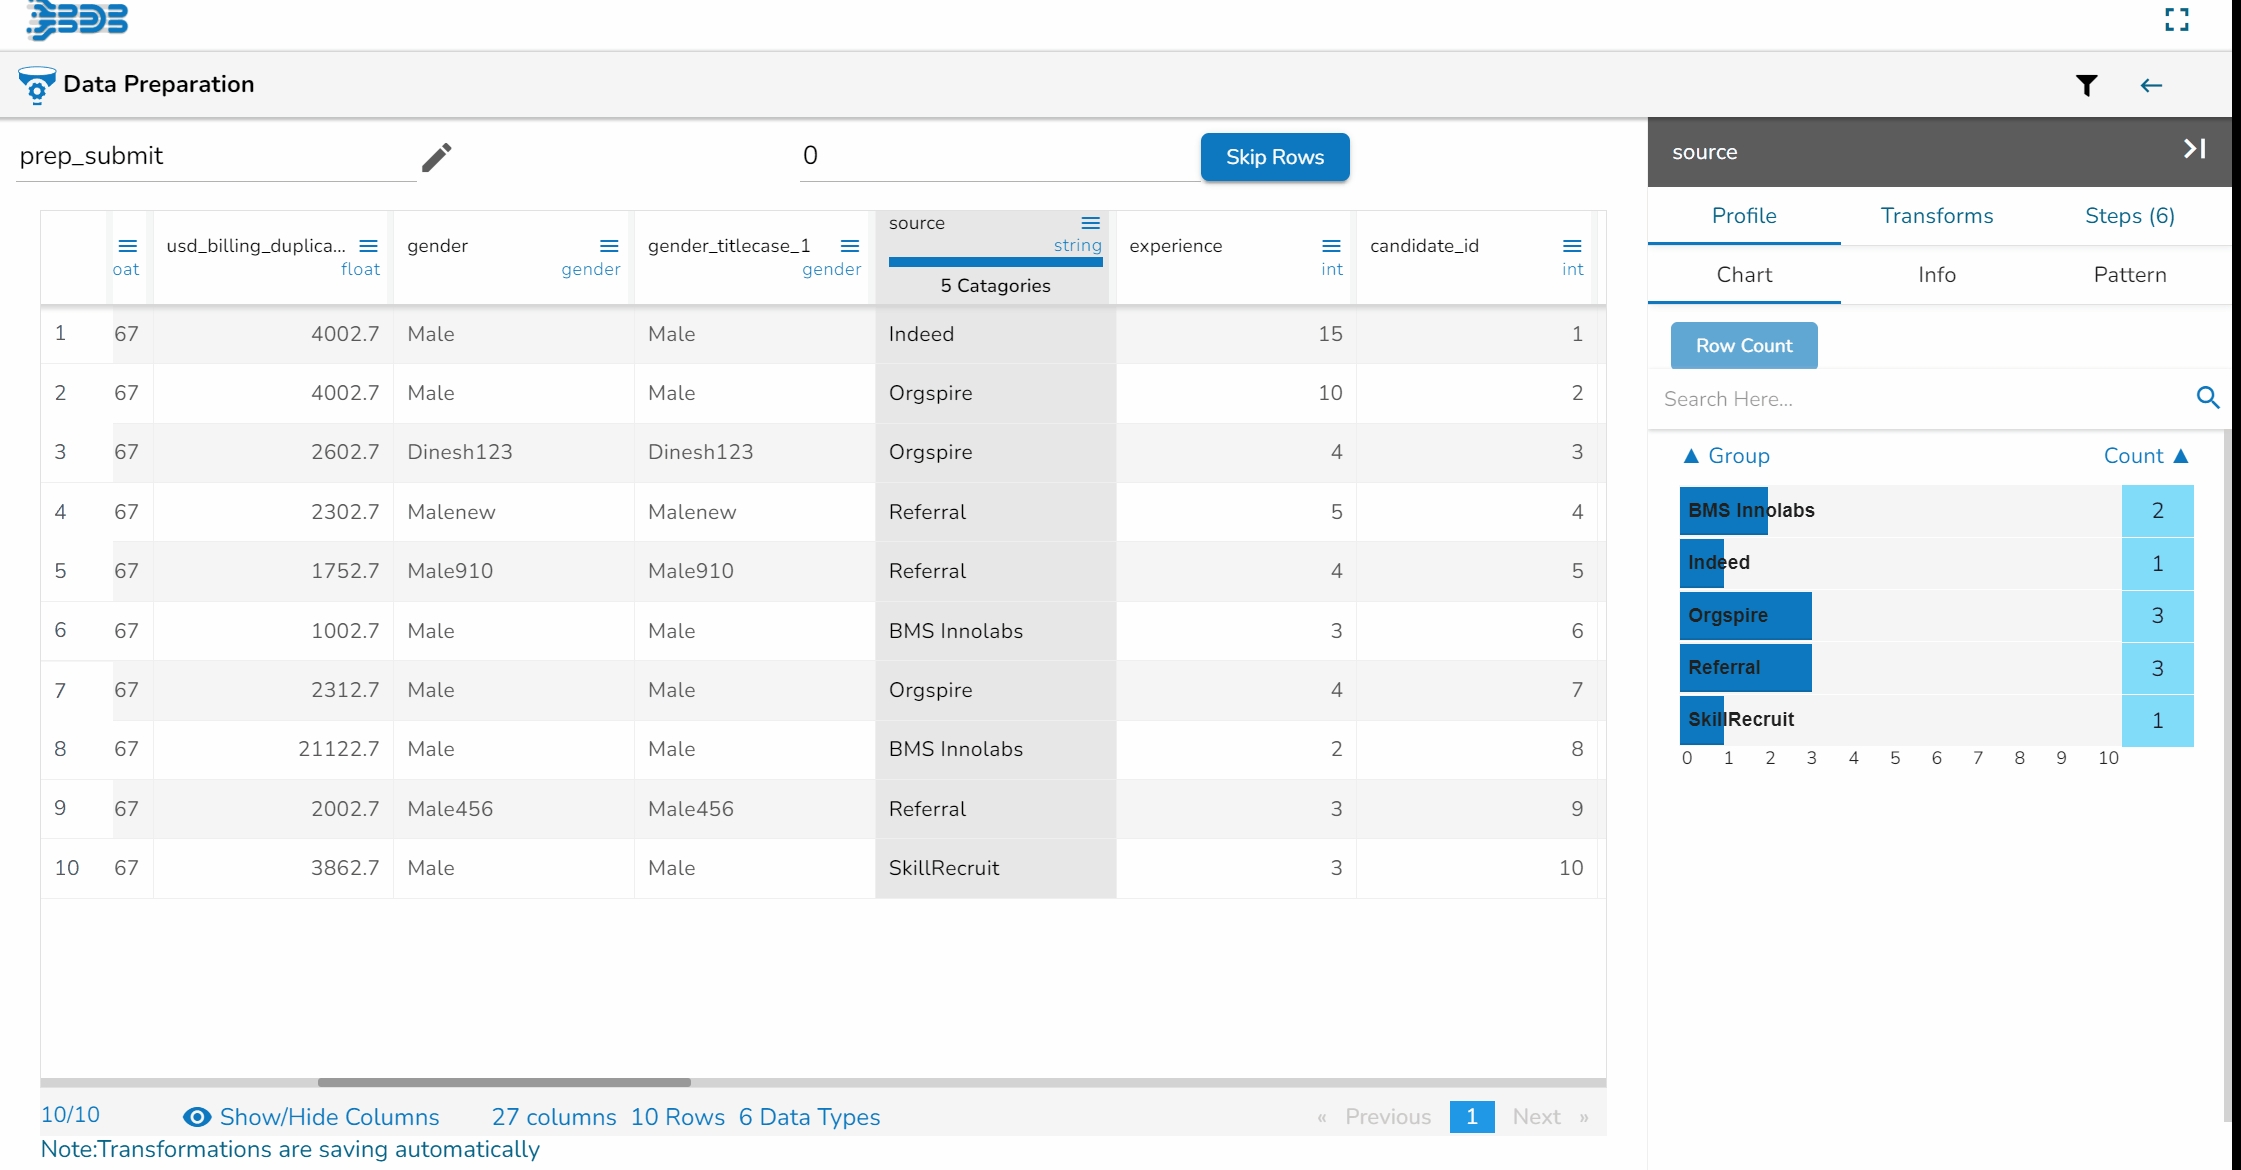Click the horizontal scrollbar thumb

coord(504,1082)
